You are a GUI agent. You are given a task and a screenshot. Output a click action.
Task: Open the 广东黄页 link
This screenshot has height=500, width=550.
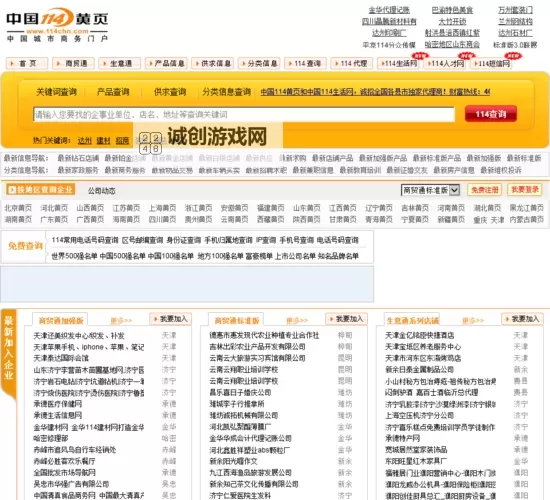[54, 220]
